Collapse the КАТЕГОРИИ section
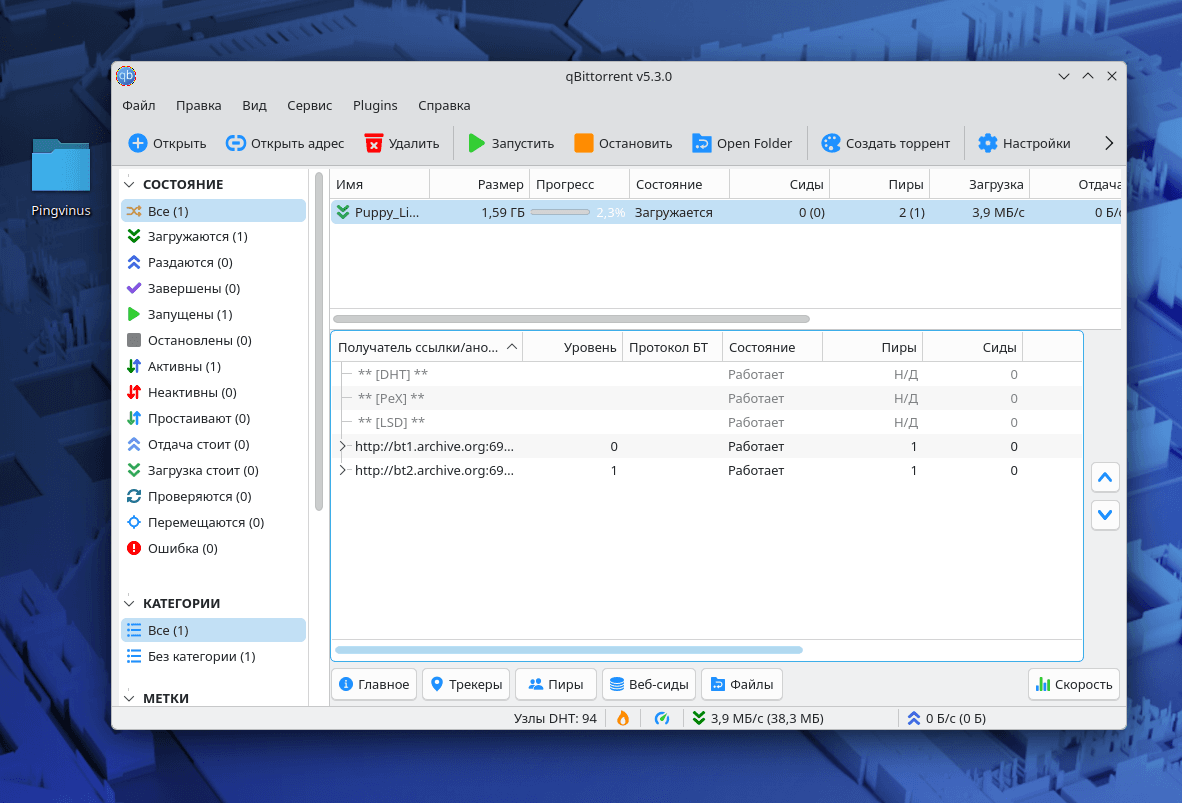Viewport: 1182px width, 803px height. point(129,604)
